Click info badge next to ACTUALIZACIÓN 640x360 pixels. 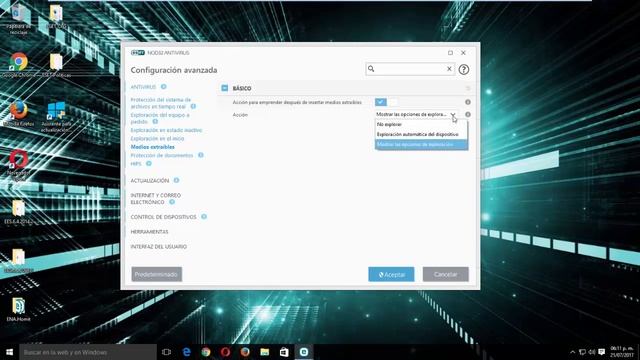click(176, 180)
